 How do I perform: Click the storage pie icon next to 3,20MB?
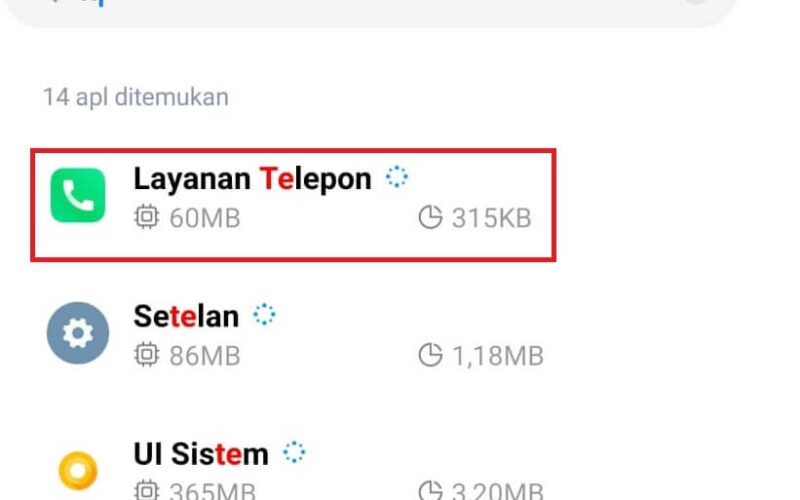pyautogui.click(x=430, y=490)
